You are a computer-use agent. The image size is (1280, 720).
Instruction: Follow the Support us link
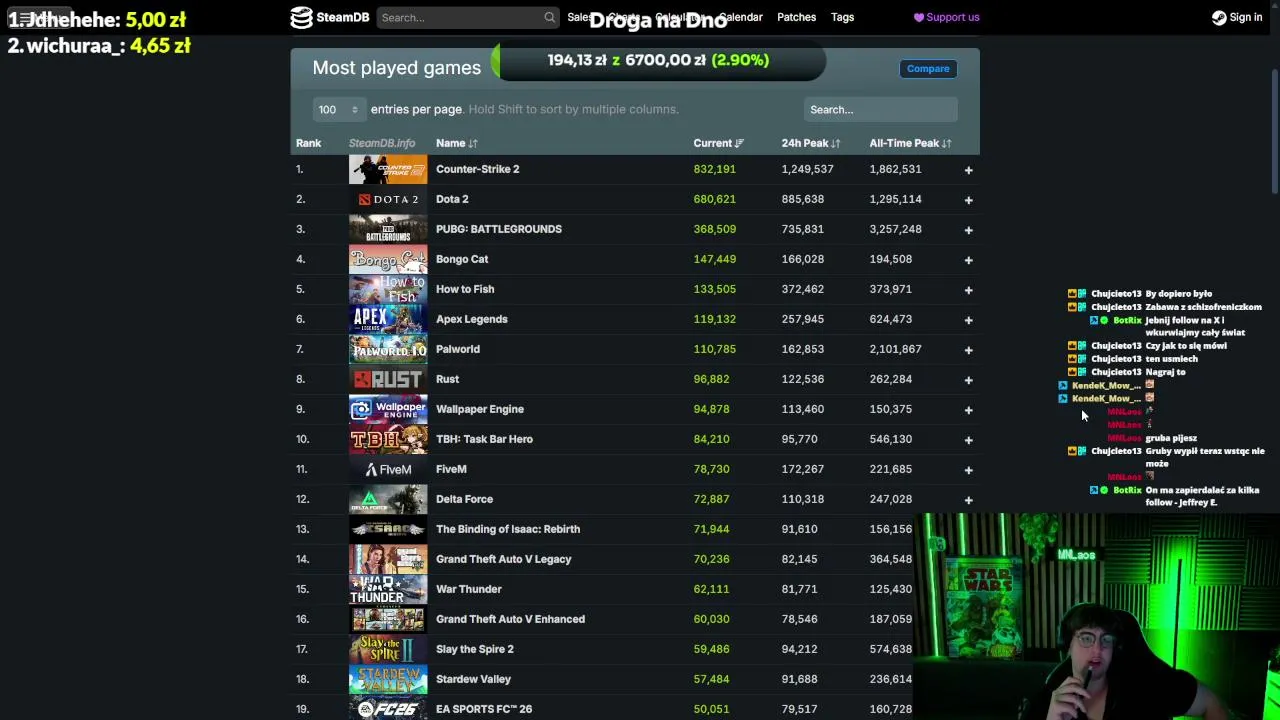(946, 17)
